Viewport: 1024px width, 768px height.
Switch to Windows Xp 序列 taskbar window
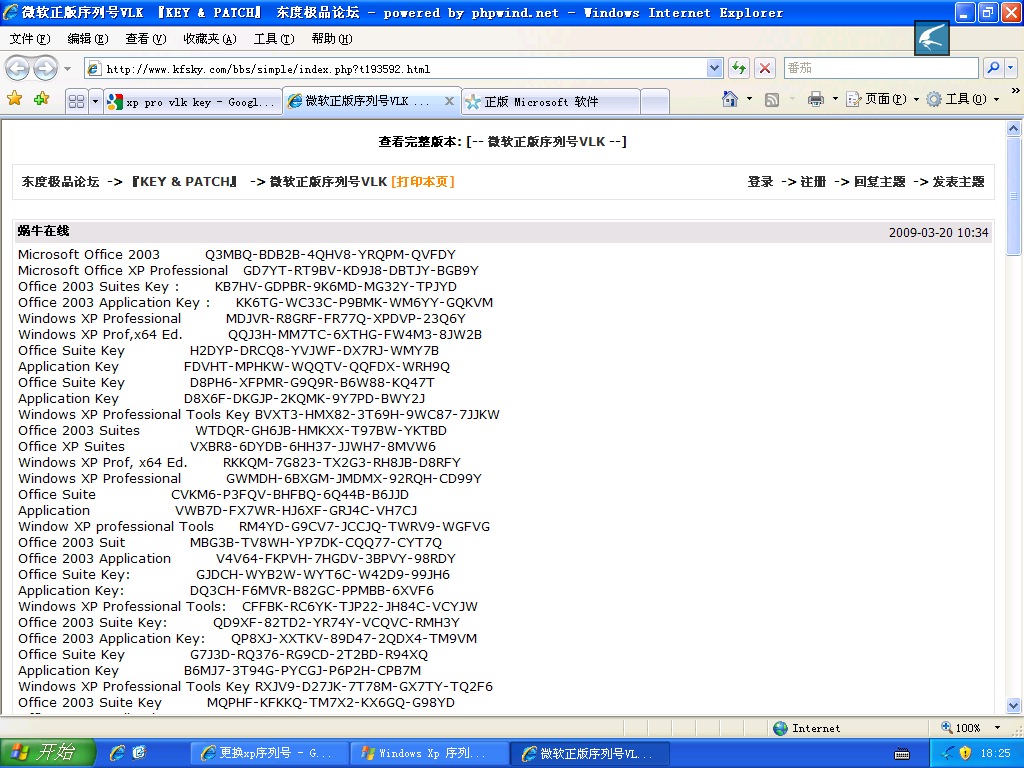pyautogui.click(x=429, y=754)
